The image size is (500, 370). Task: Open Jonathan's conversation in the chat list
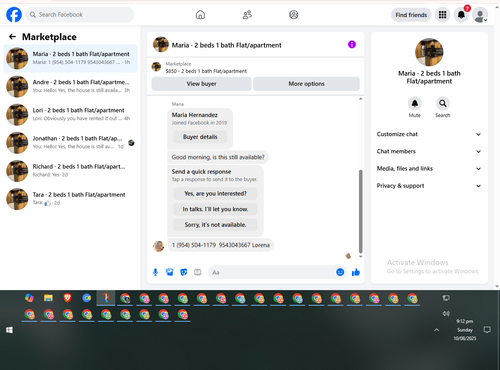click(70, 143)
